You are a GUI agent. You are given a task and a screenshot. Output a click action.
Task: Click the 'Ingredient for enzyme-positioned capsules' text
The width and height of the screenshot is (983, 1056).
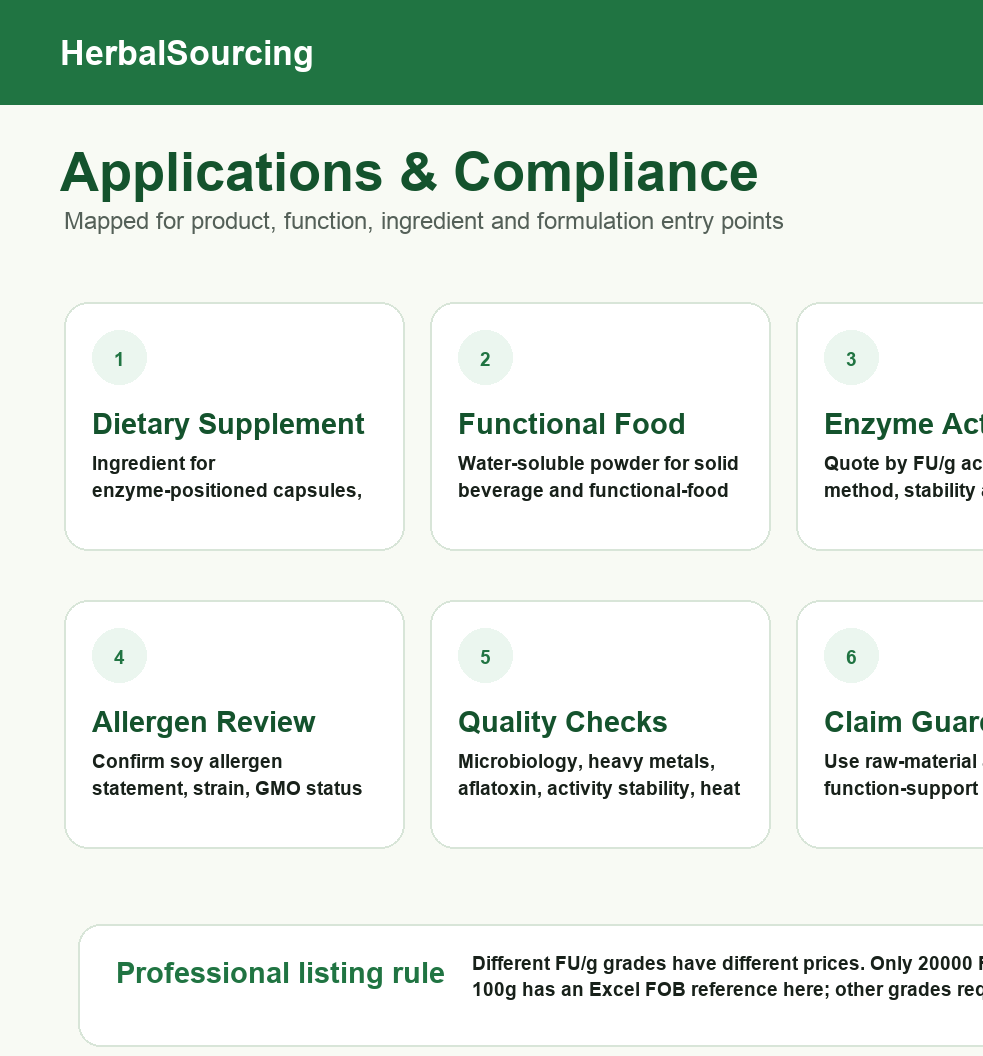(227, 477)
